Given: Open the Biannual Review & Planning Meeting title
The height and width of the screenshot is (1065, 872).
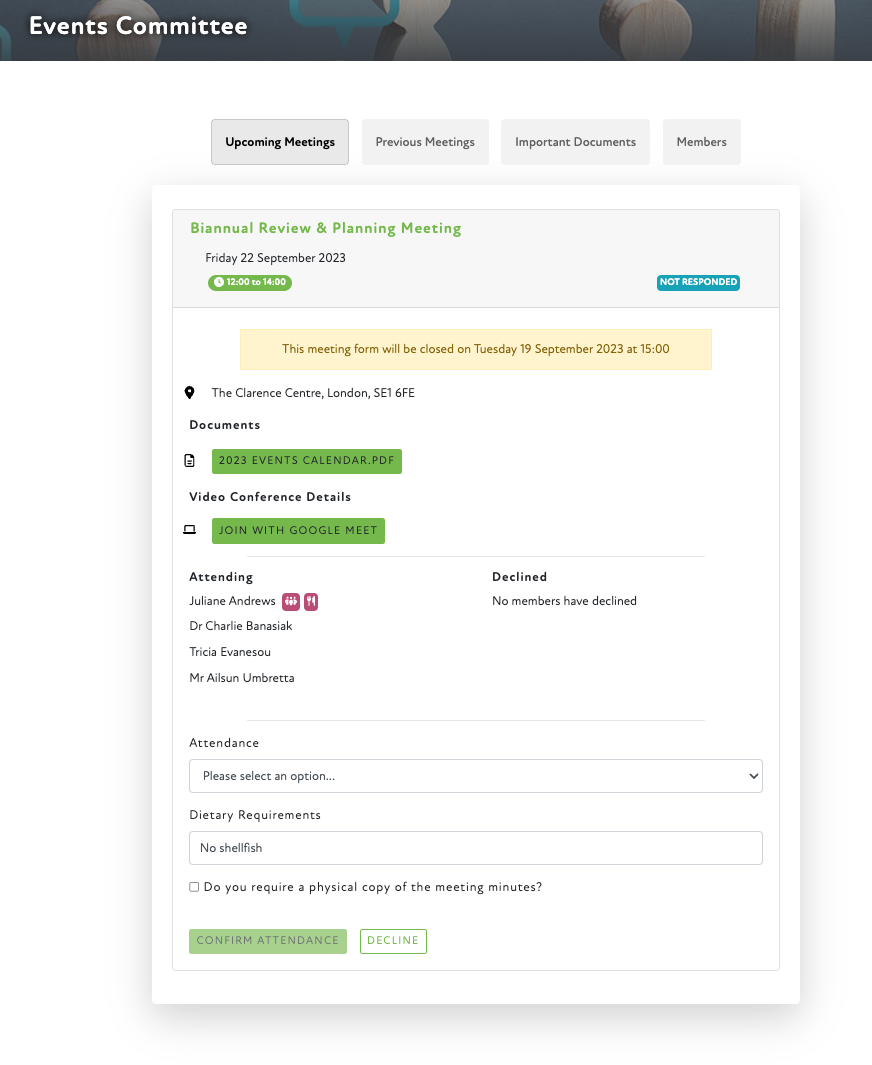Looking at the screenshot, I should click(x=326, y=228).
